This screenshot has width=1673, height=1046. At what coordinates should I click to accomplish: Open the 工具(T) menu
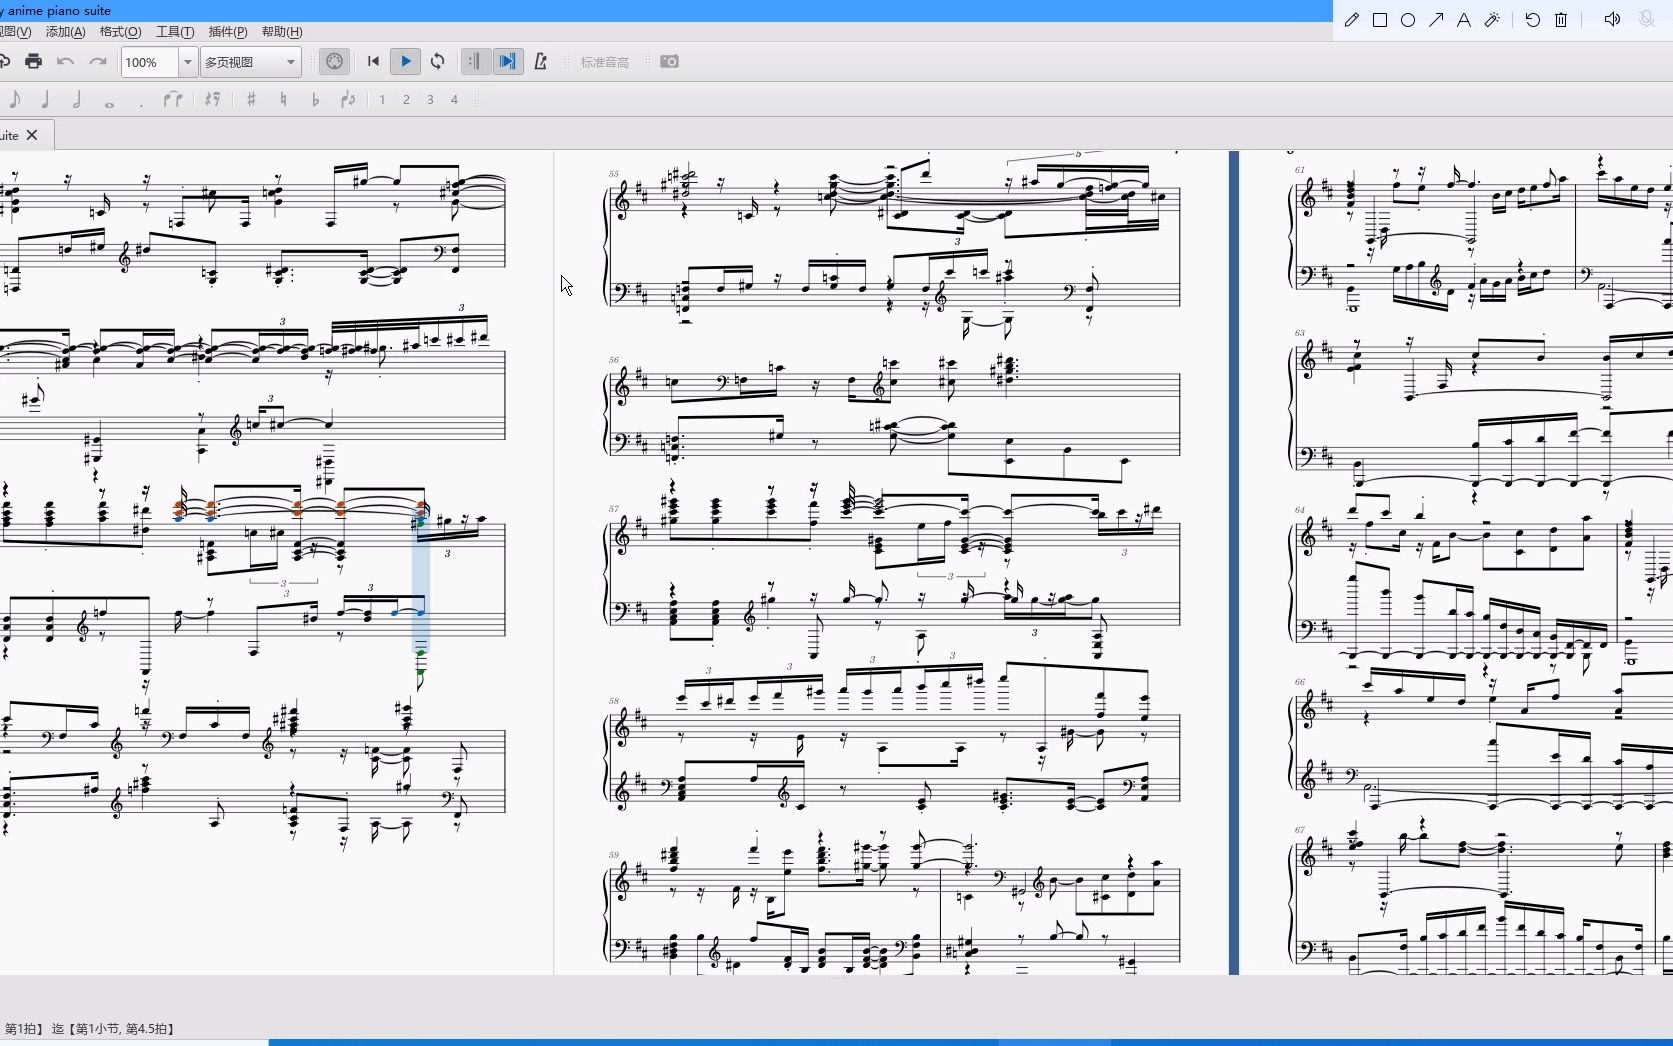click(175, 32)
